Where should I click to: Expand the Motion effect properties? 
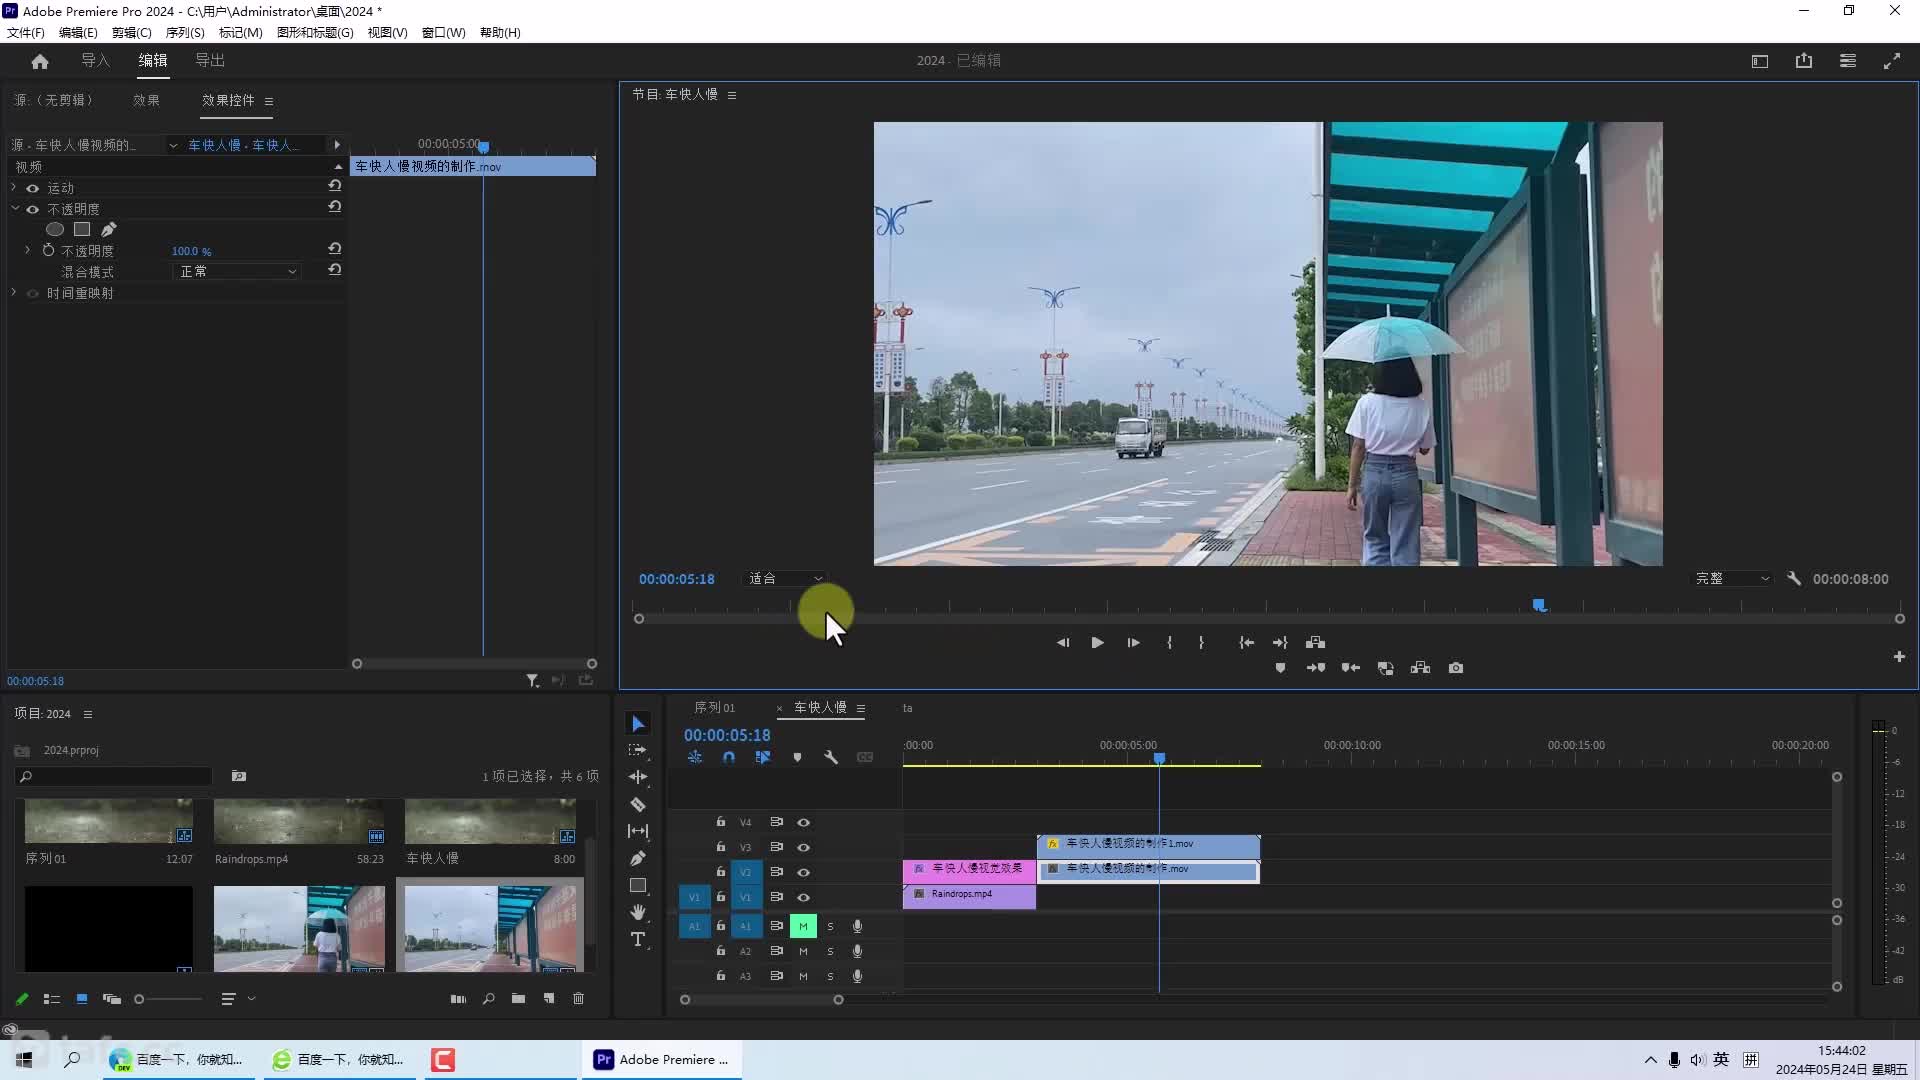[14, 188]
